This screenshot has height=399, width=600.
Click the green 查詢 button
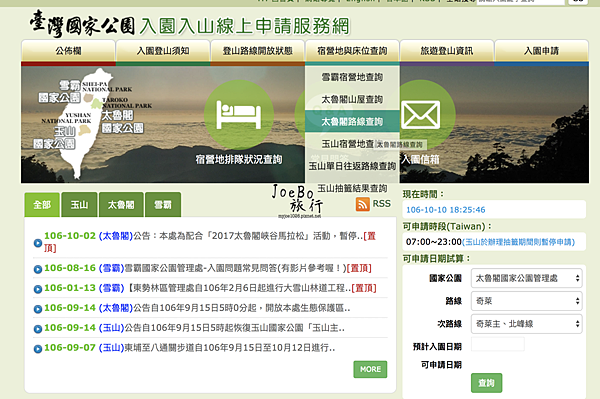tap(486, 383)
